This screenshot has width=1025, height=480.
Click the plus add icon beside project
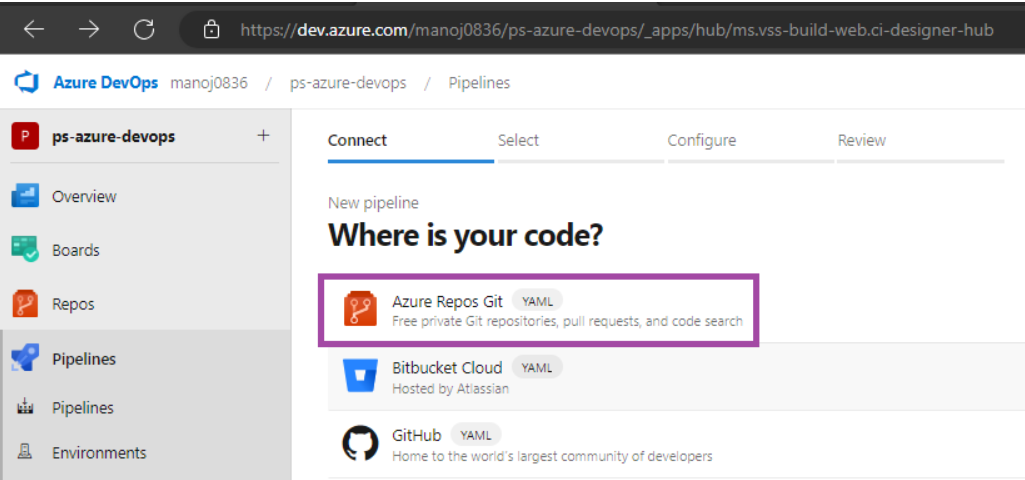(263, 135)
